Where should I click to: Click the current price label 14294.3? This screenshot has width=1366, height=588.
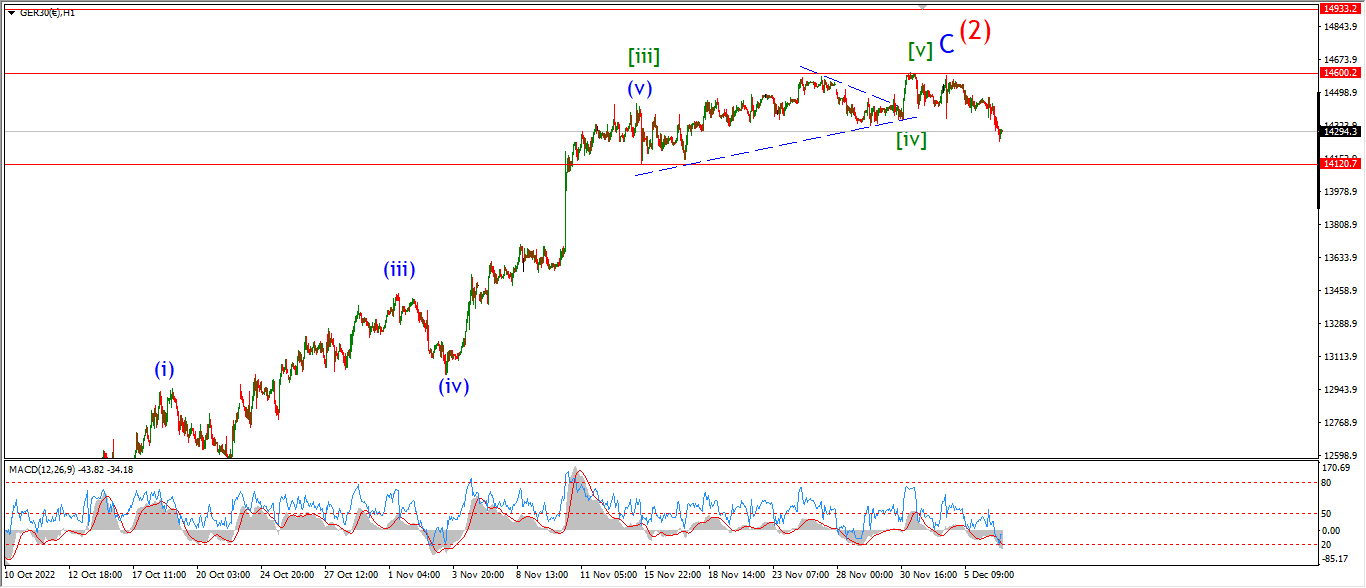pos(1340,131)
